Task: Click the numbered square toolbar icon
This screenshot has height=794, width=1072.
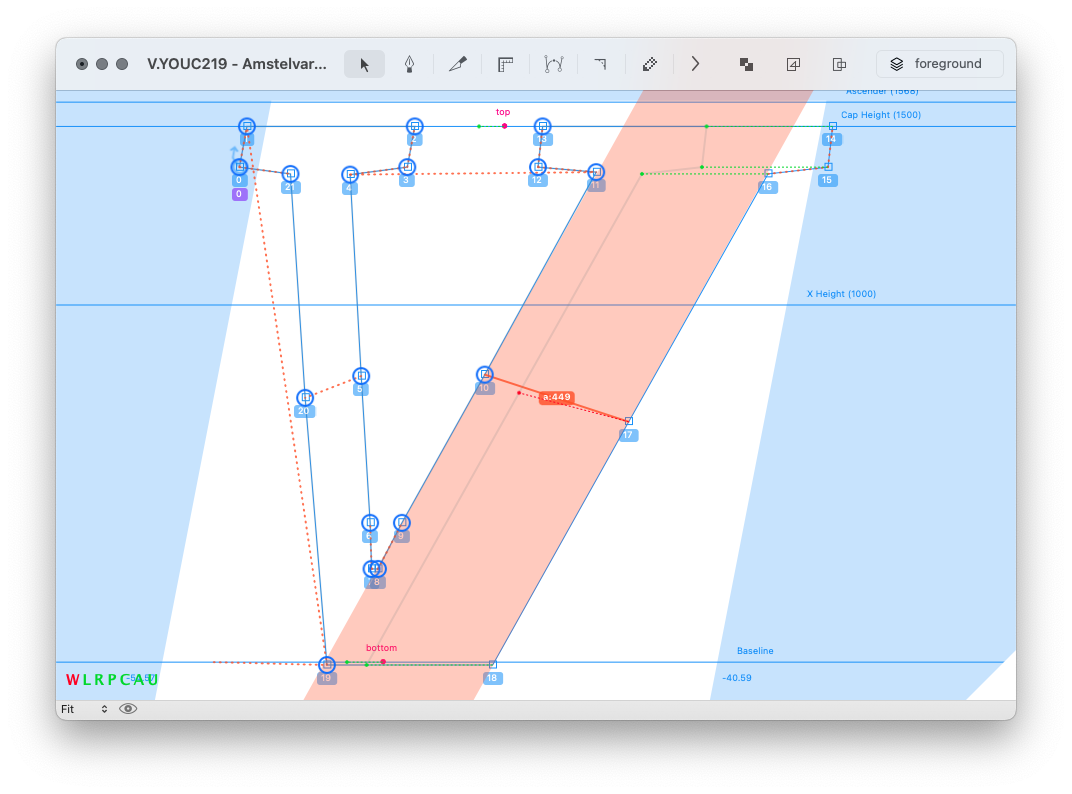Action: (x=793, y=64)
